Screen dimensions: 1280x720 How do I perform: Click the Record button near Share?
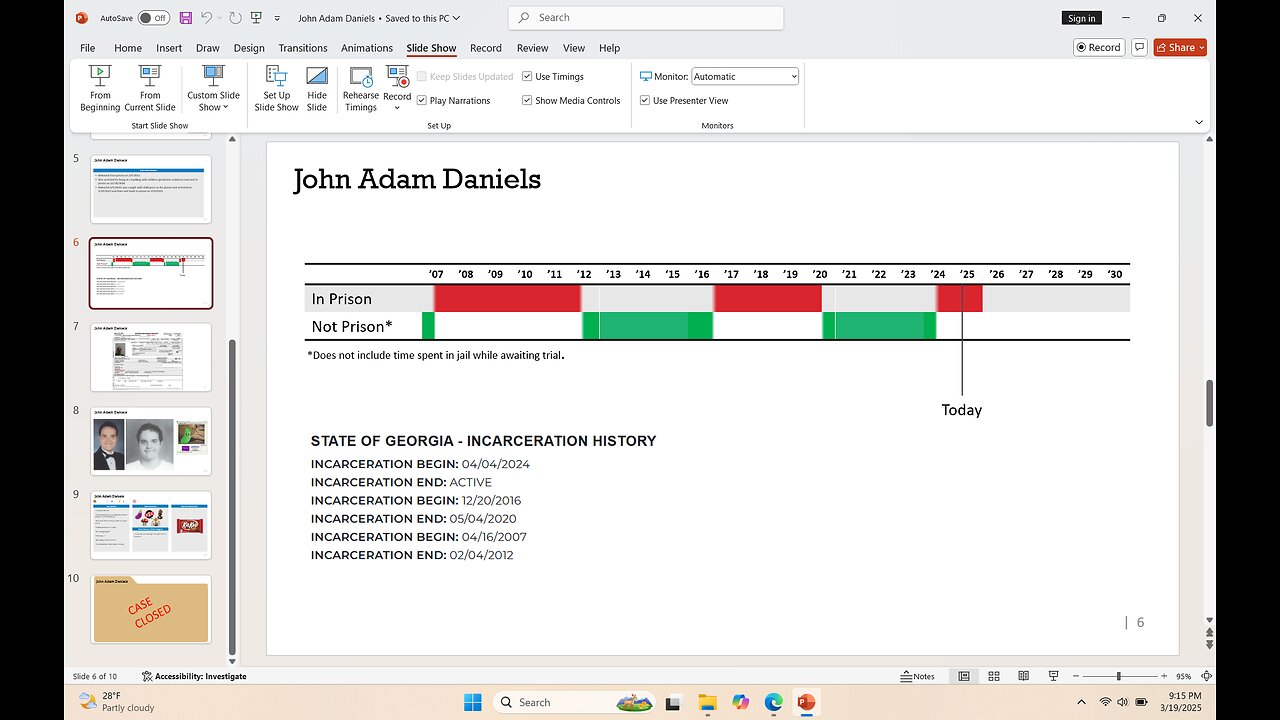tap(1098, 47)
